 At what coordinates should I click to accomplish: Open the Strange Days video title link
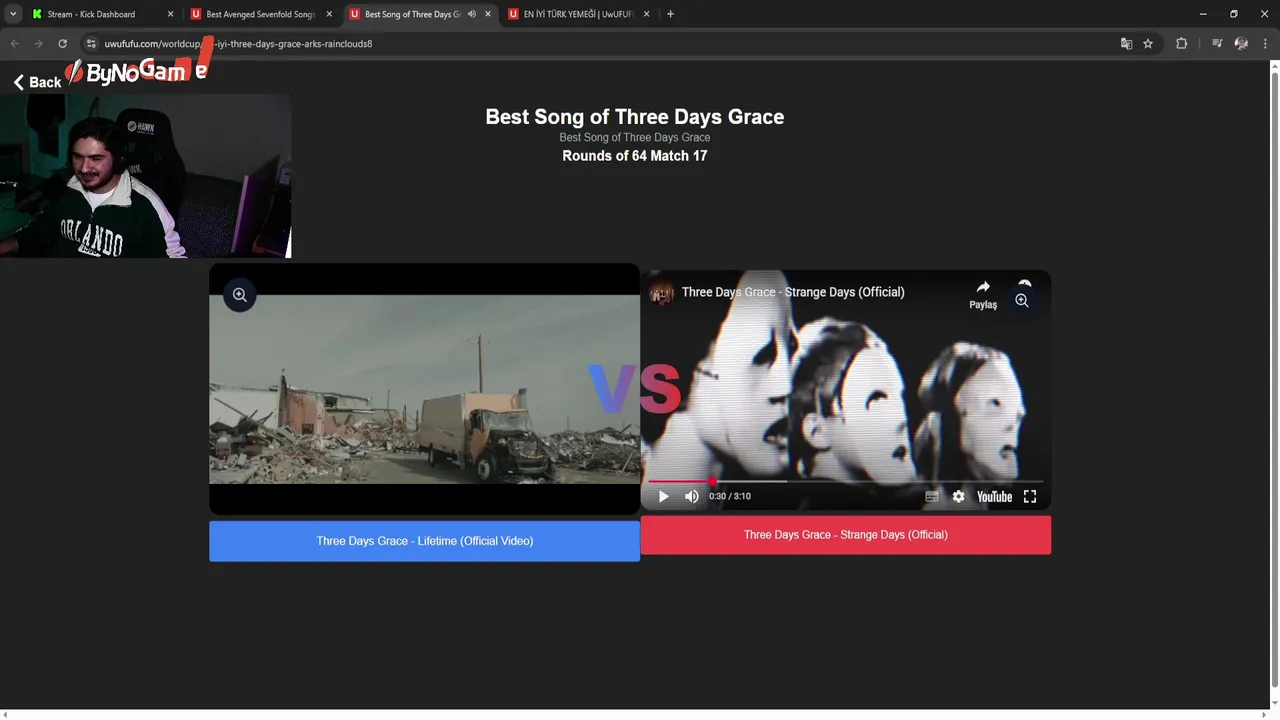click(x=793, y=292)
